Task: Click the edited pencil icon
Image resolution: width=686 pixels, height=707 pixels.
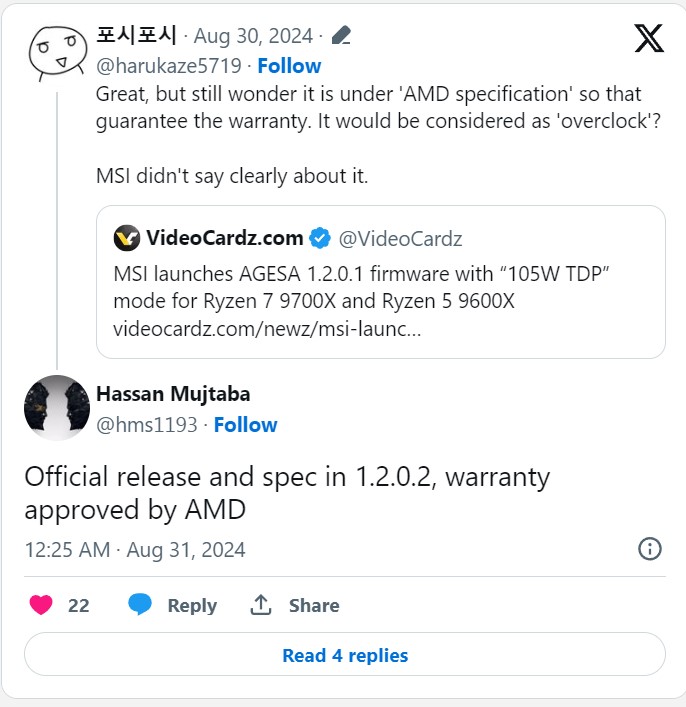Action: [341, 36]
